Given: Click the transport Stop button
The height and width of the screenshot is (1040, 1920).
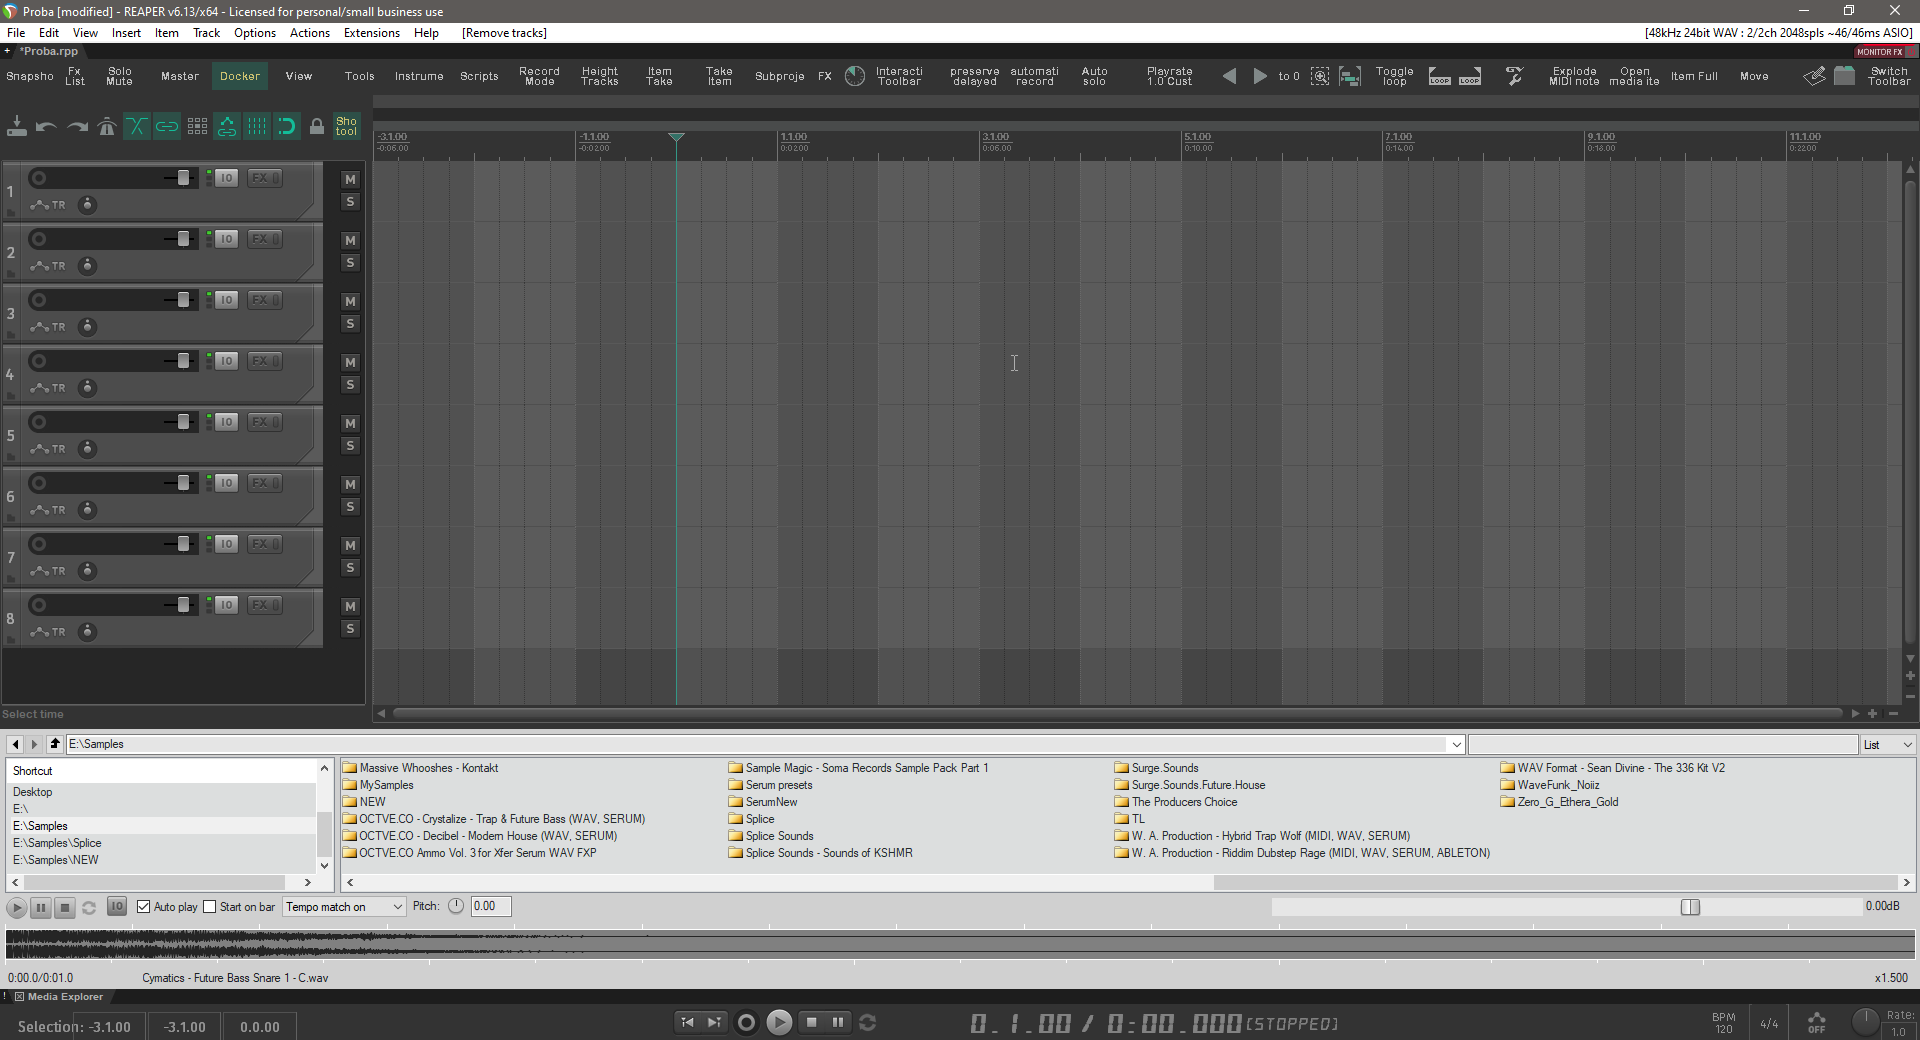Looking at the screenshot, I should (812, 1022).
